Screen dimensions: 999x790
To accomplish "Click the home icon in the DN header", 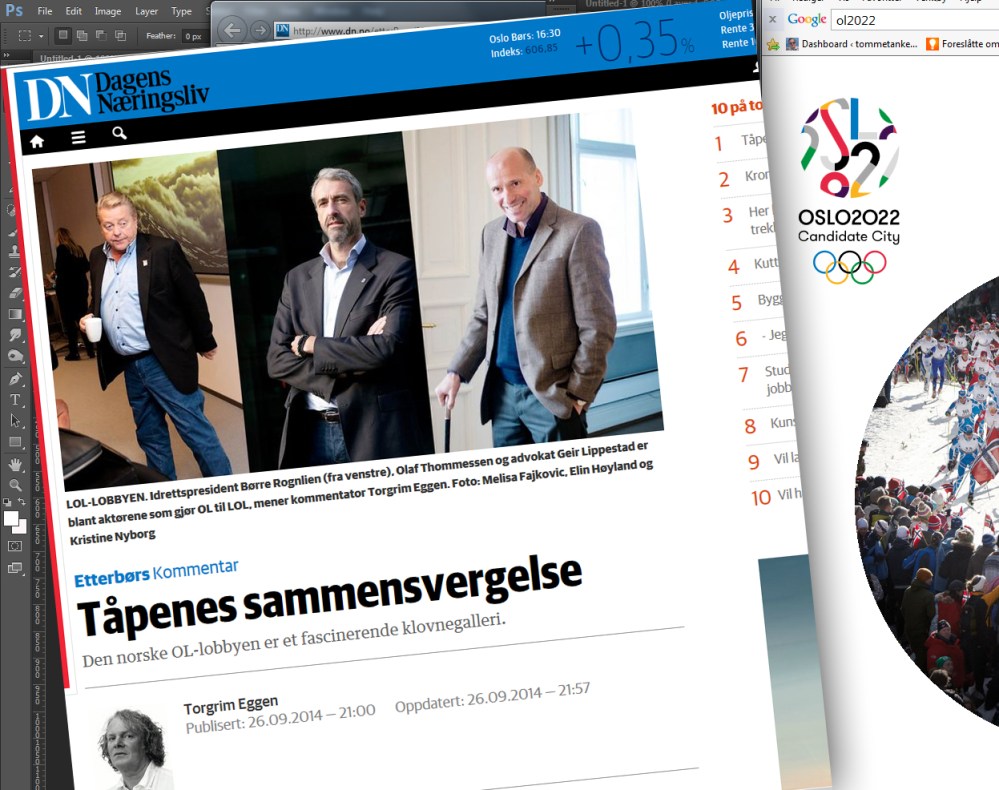I will point(37,142).
